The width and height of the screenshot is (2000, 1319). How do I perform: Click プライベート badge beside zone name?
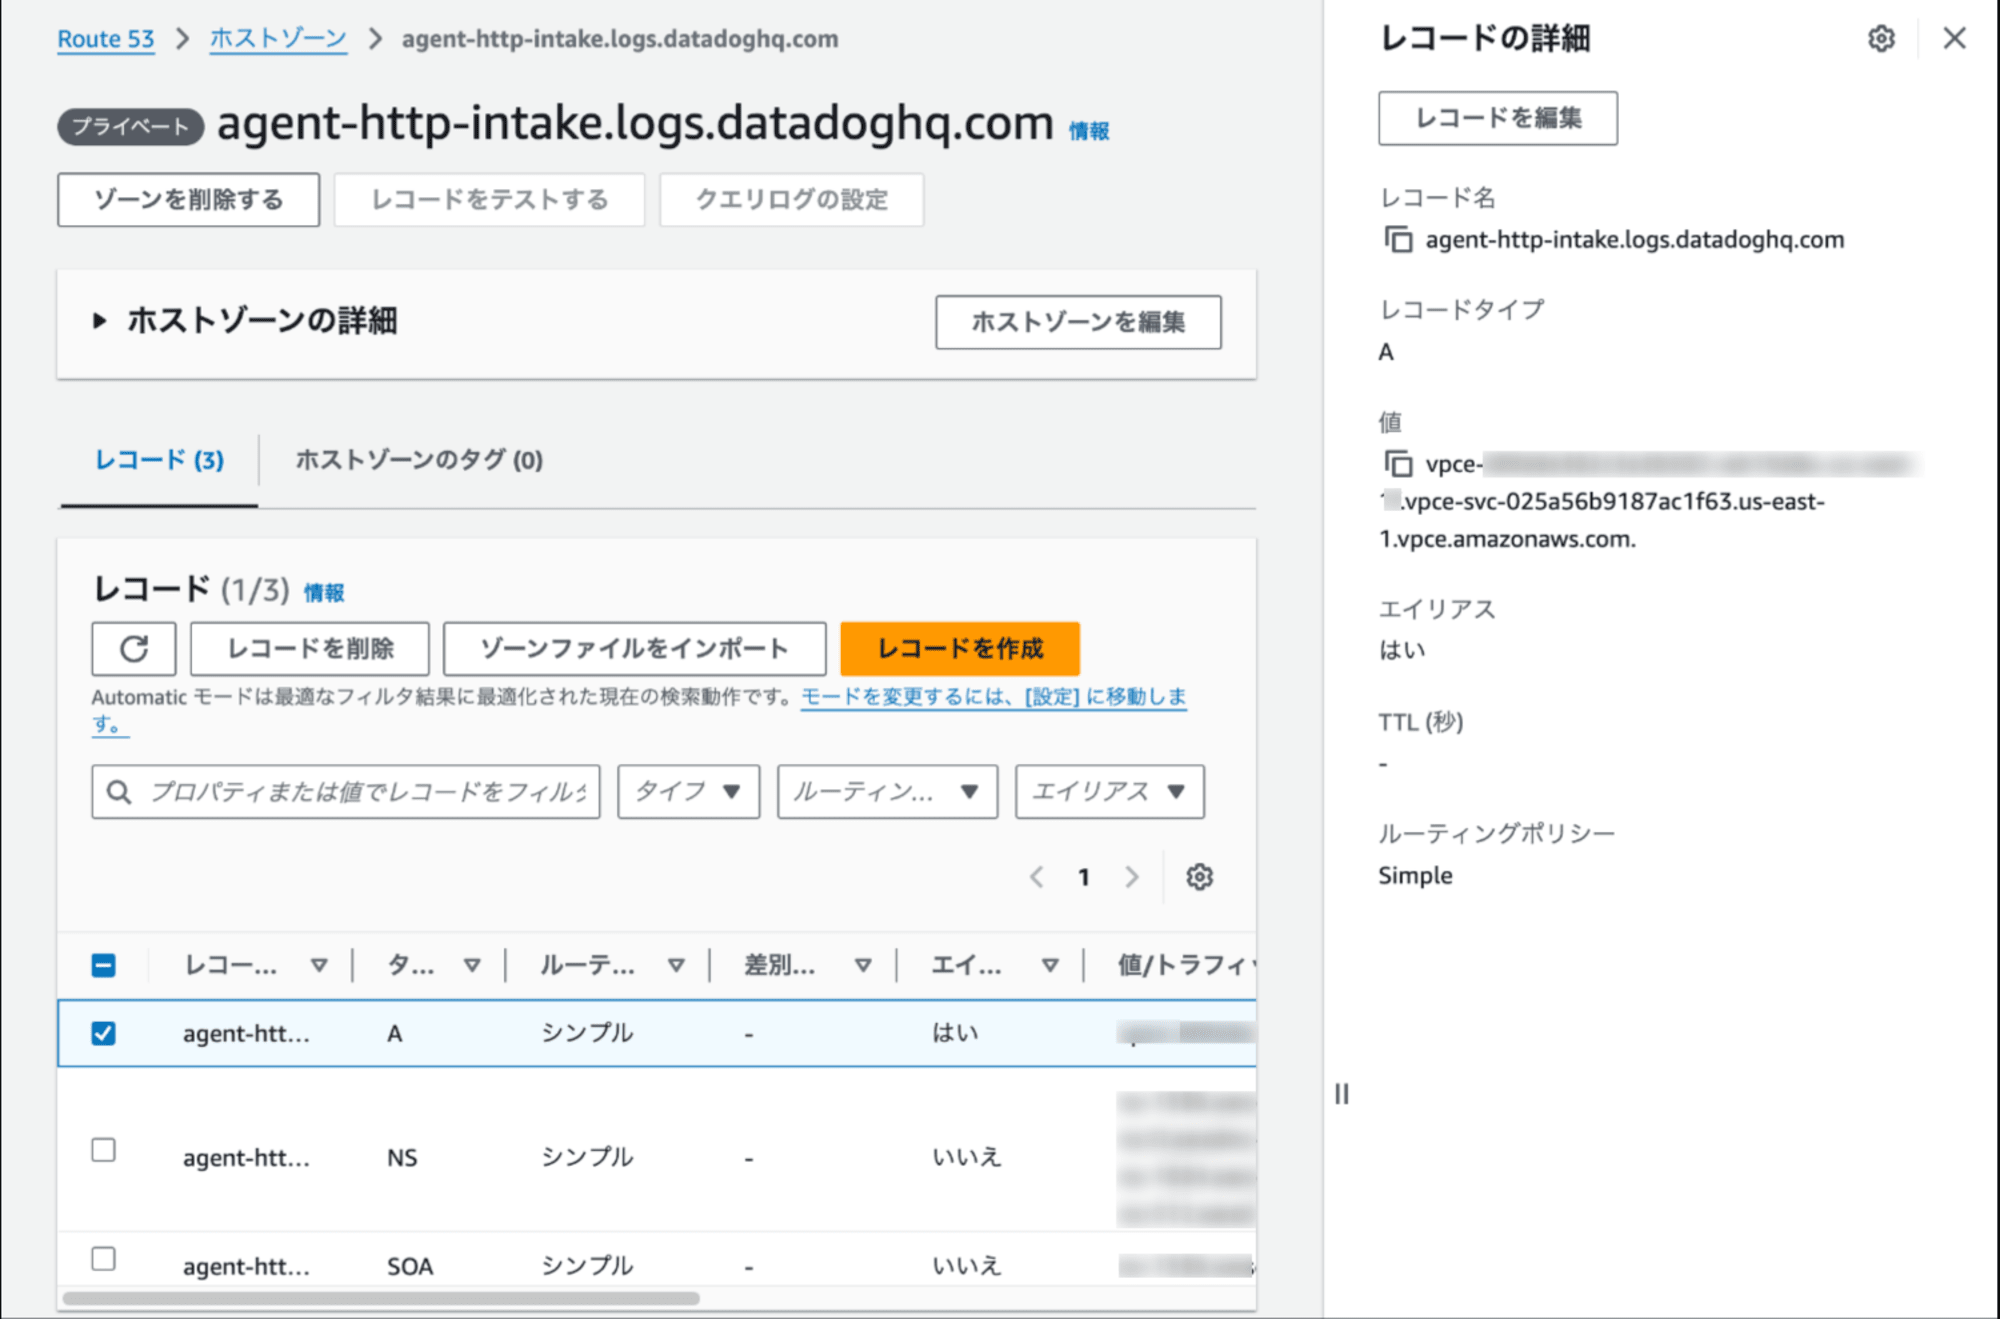tap(130, 127)
